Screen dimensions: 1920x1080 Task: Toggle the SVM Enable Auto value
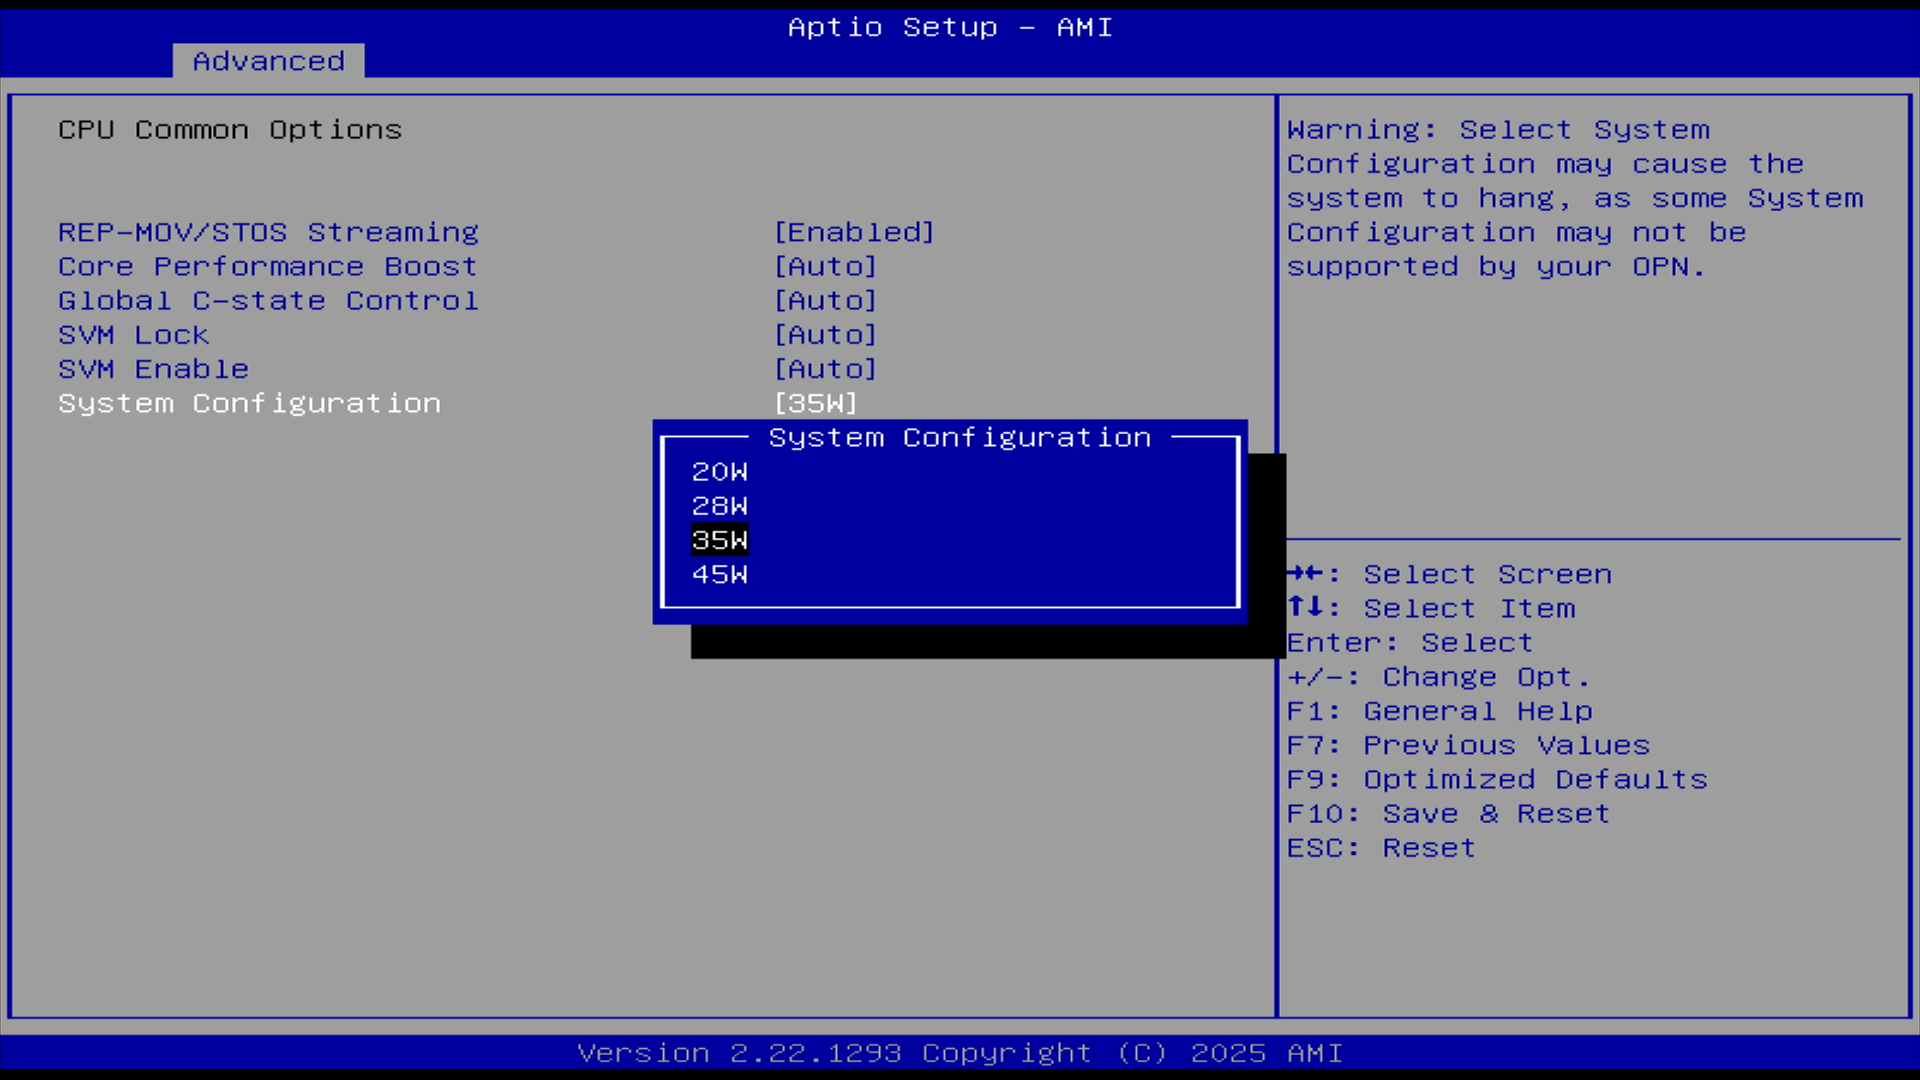pyautogui.click(x=825, y=369)
